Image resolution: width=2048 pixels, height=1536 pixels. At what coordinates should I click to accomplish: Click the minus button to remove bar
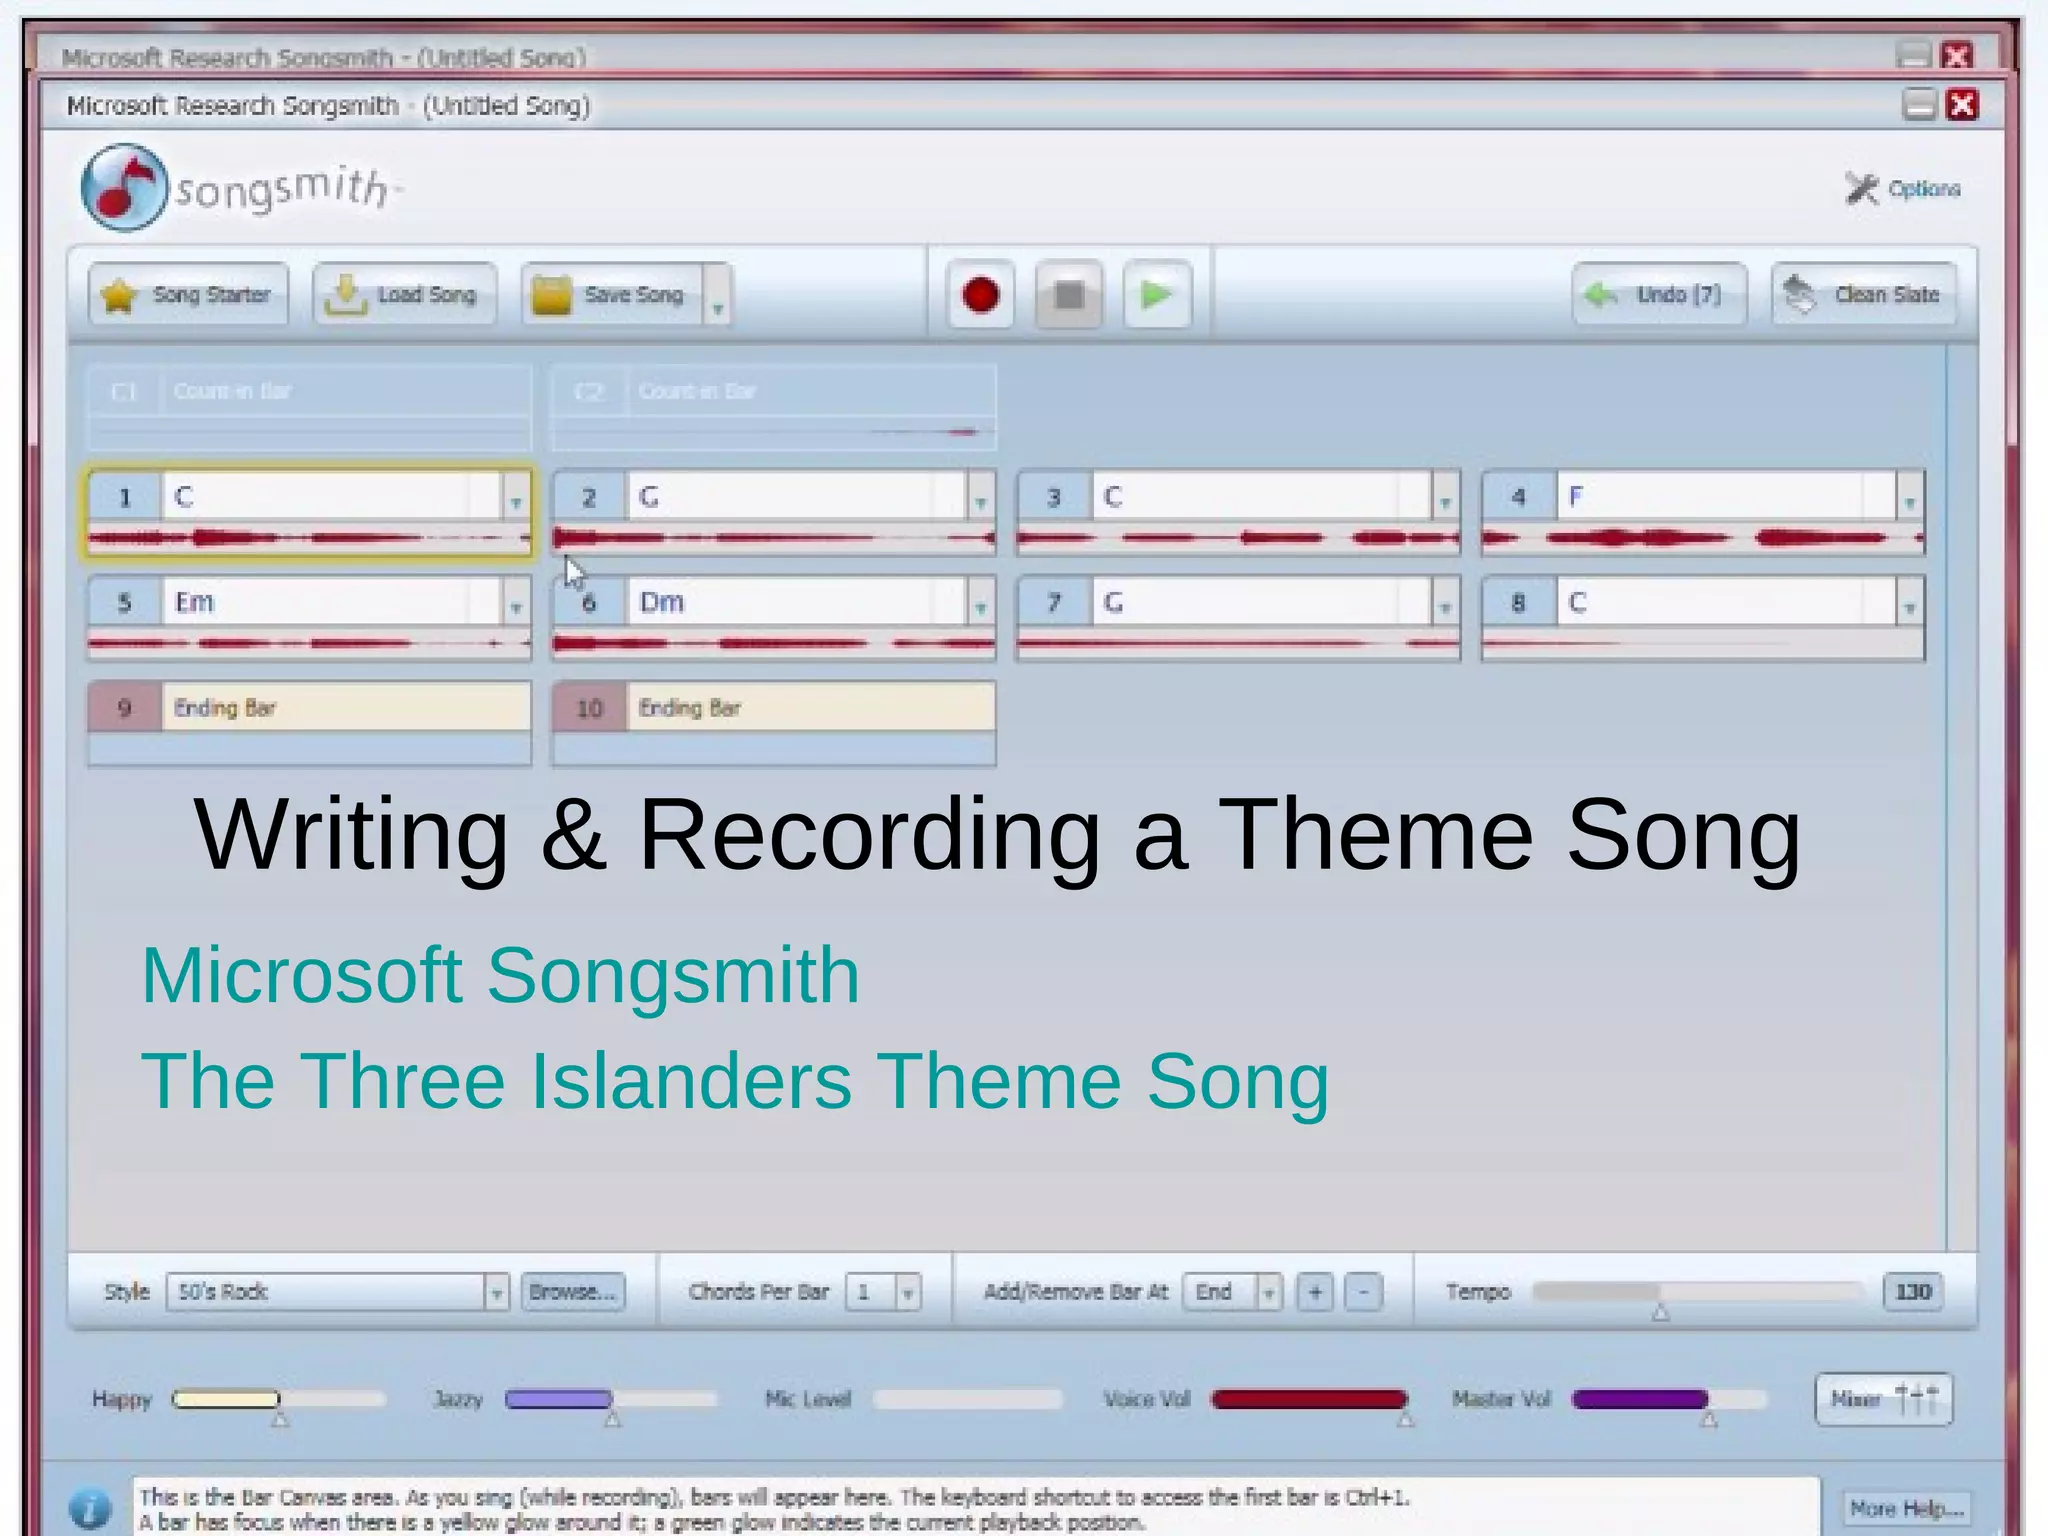pos(1363,1292)
